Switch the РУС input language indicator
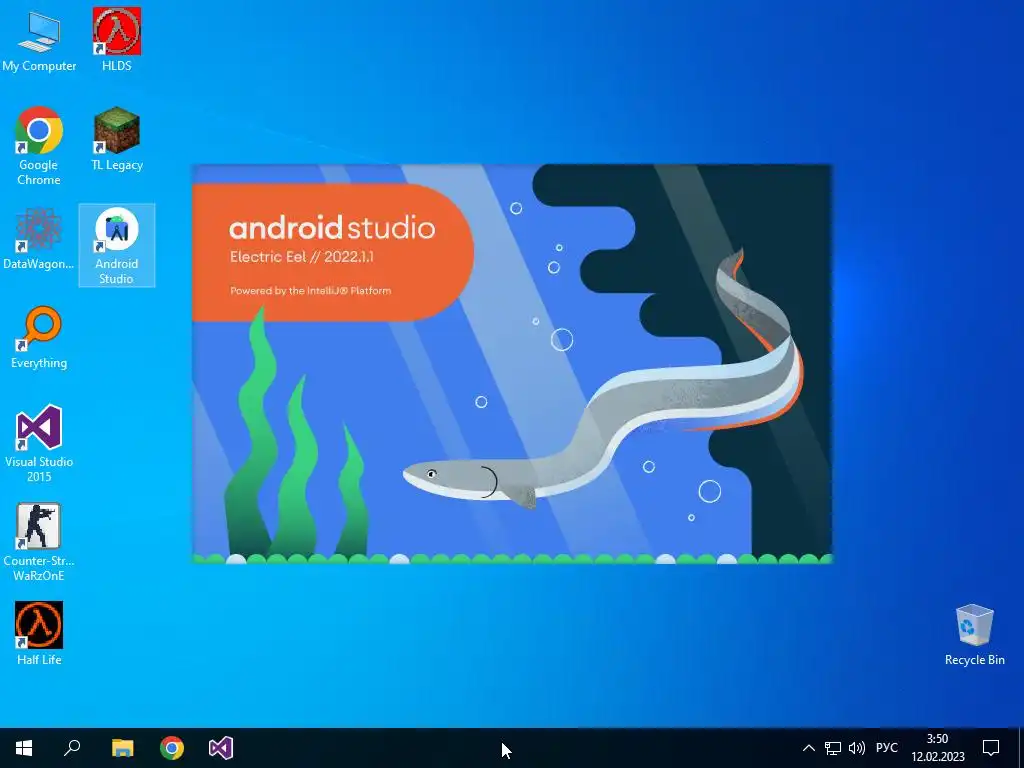The width and height of the screenshot is (1024, 768). [x=887, y=748]
